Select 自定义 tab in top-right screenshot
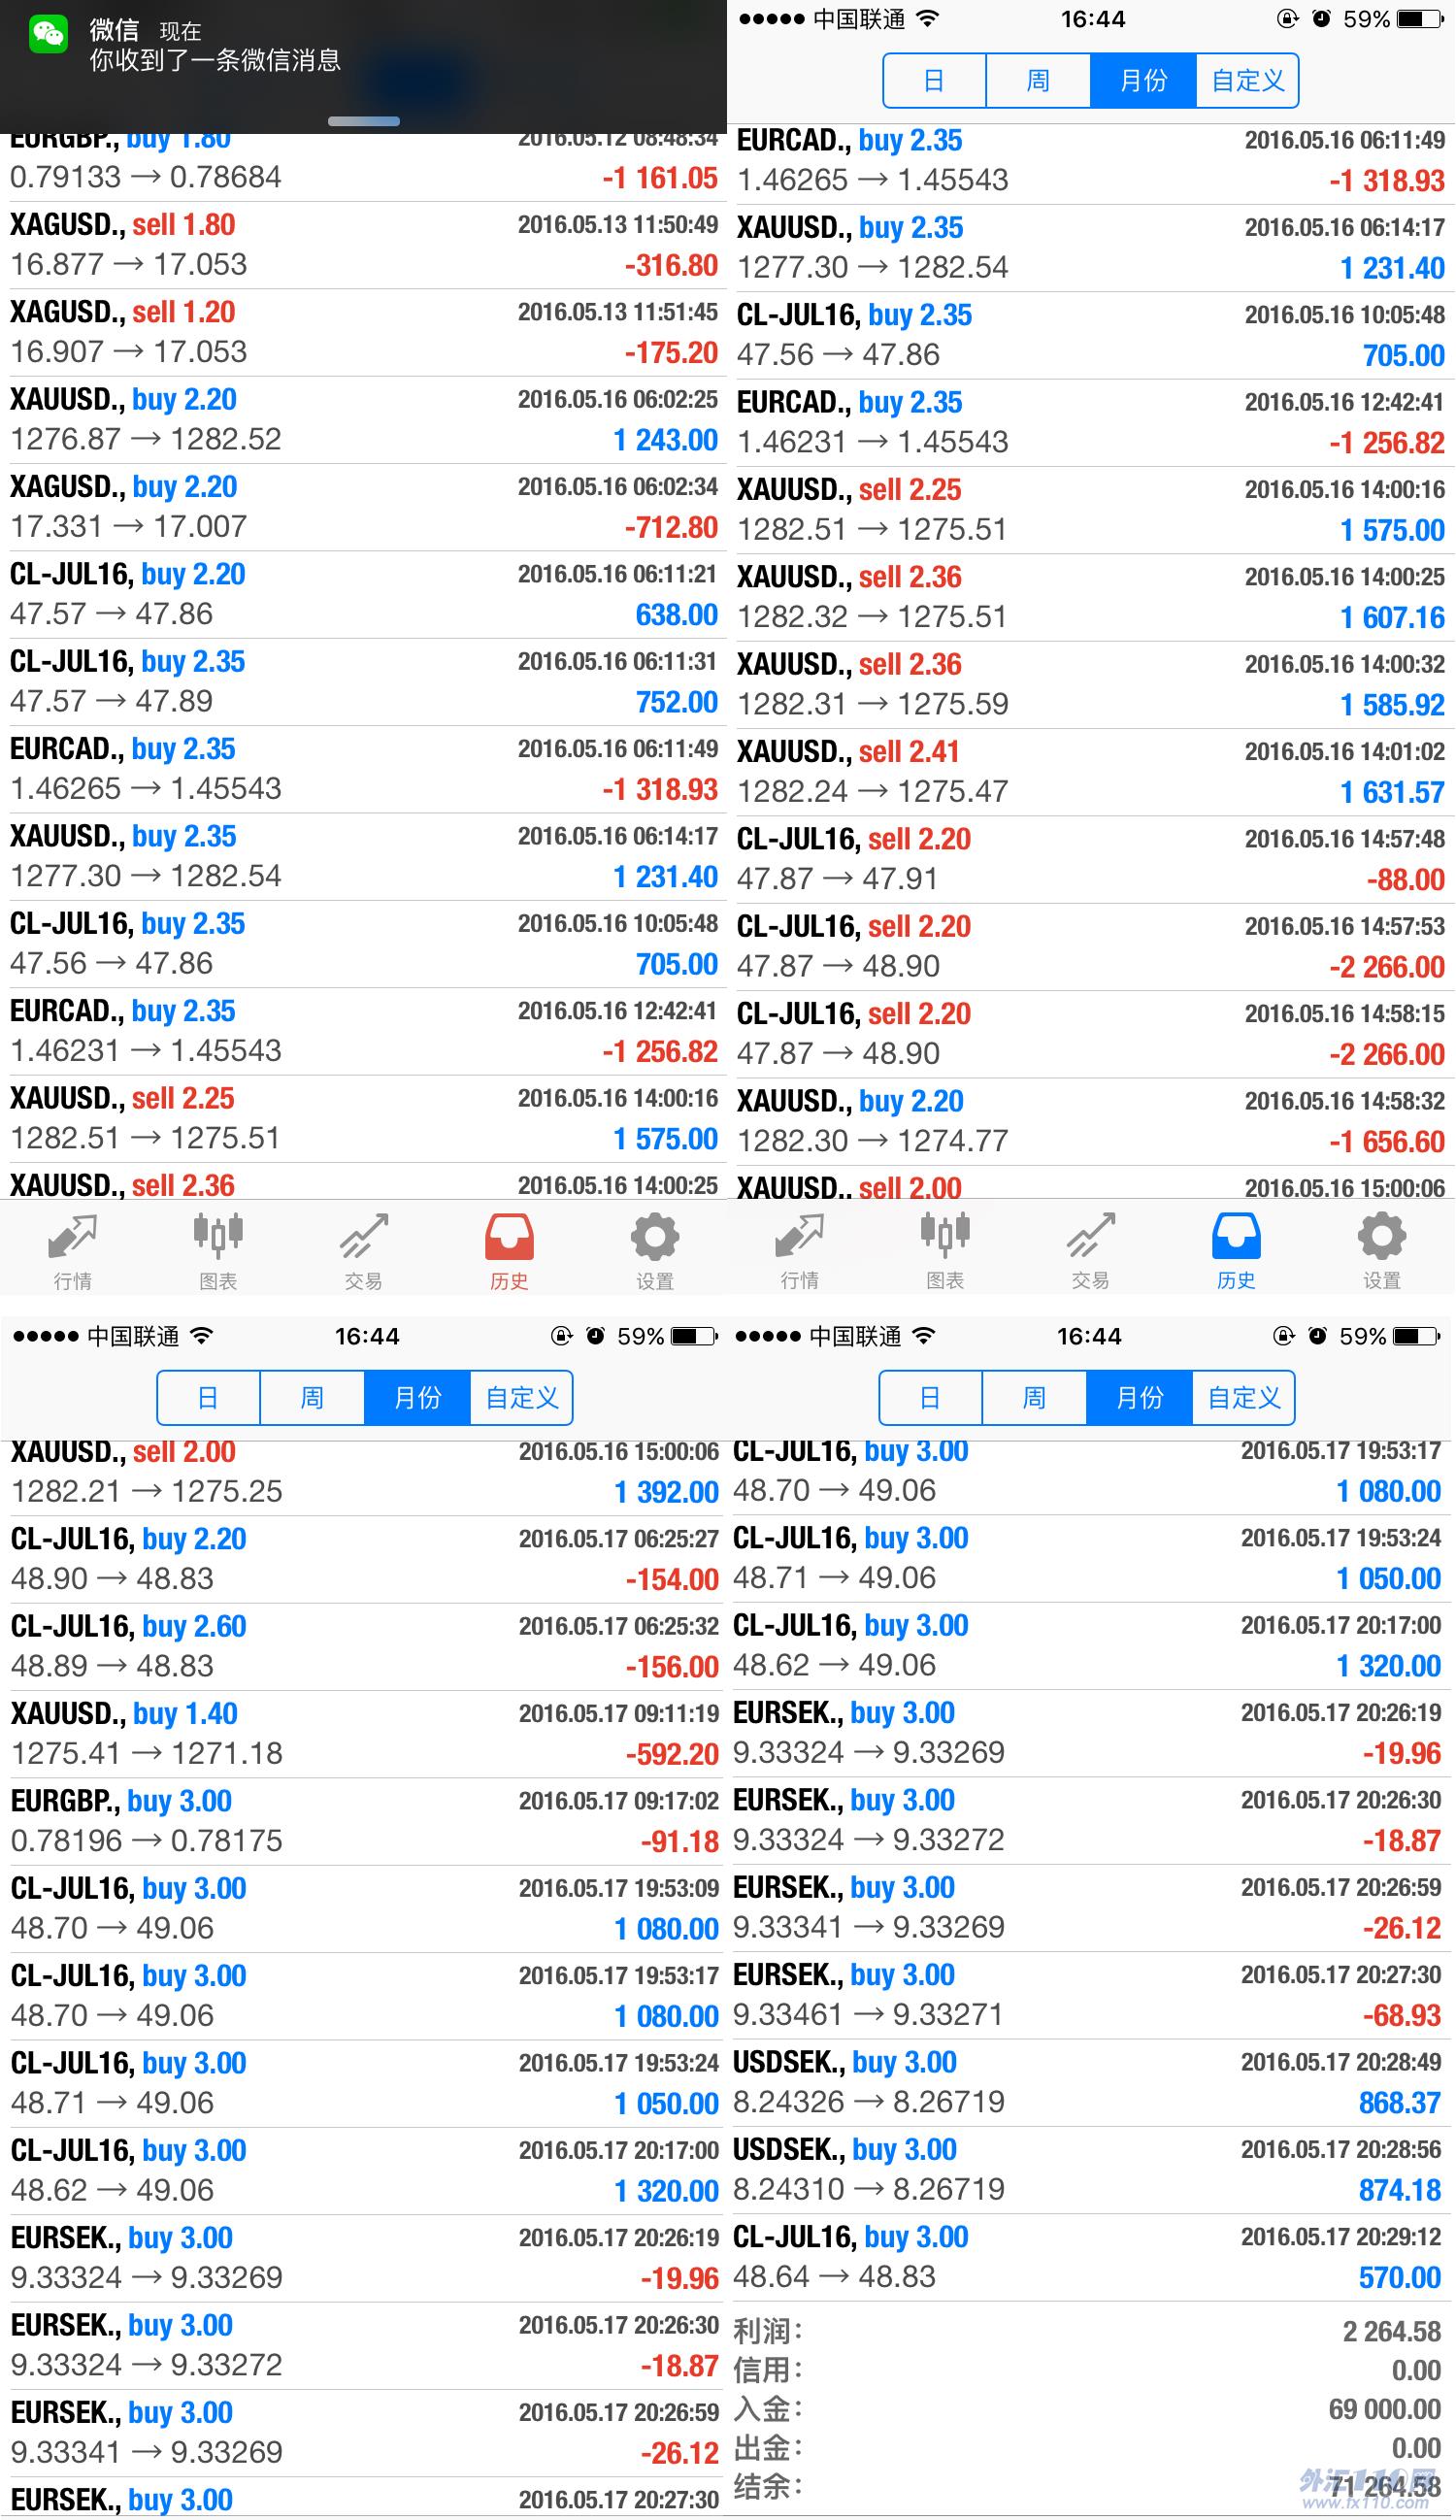Image resolution: width=1456 pixels, height=2520 pixels. (1247, 80)
